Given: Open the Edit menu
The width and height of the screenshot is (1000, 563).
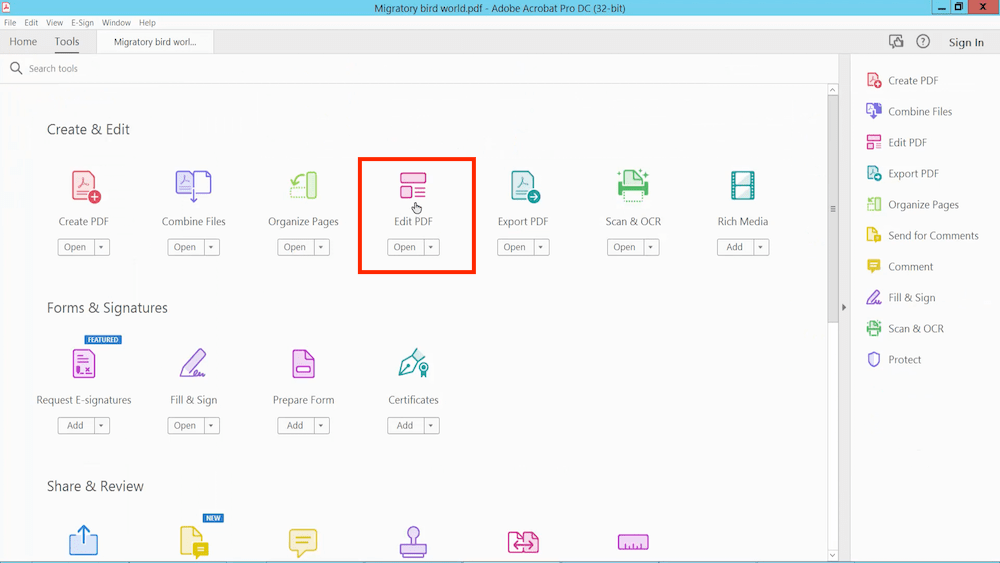Looking at the screenshot, I should point(31,22).
